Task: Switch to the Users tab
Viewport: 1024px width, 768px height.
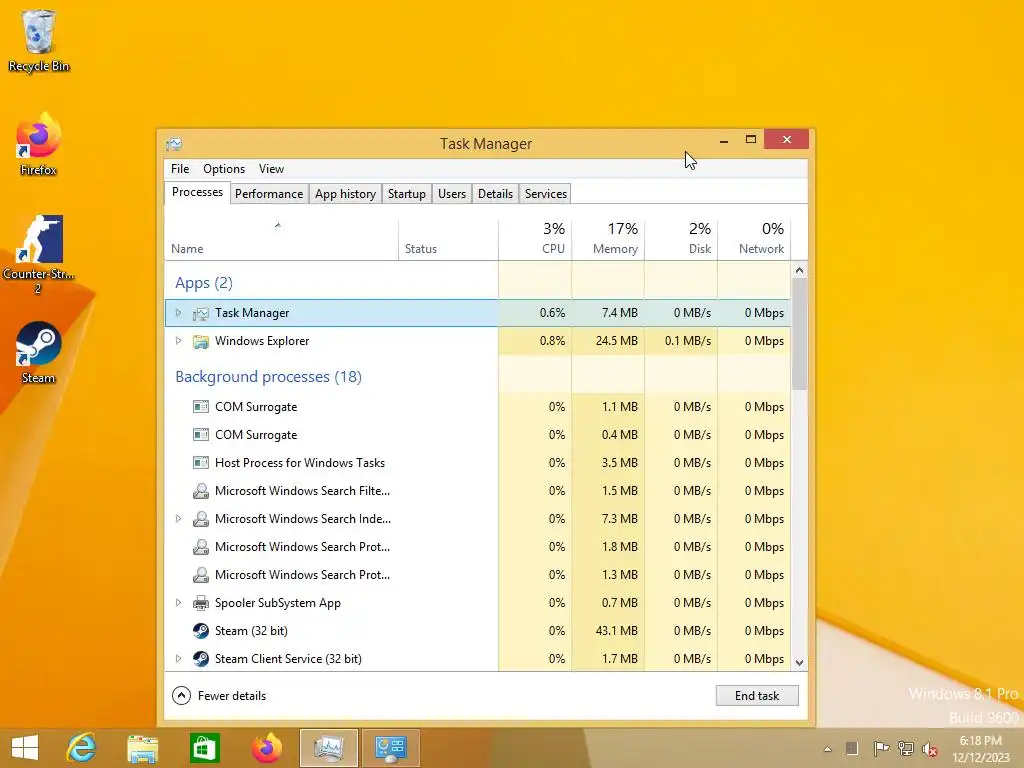Action: 452,194
